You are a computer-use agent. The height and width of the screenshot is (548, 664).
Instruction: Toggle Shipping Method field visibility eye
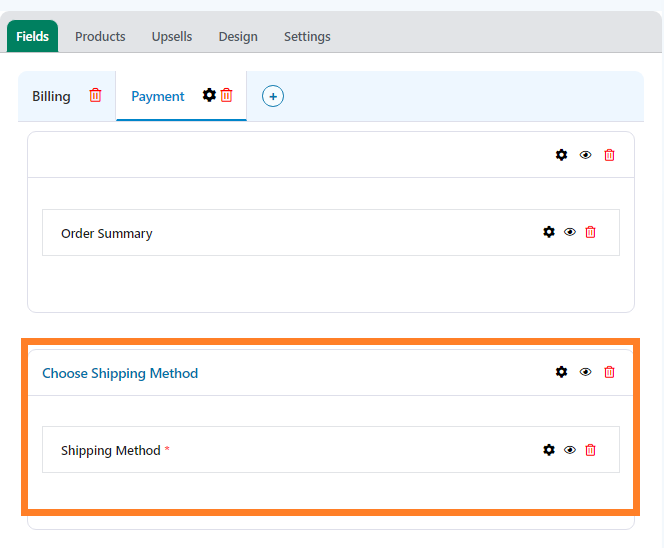570,450
